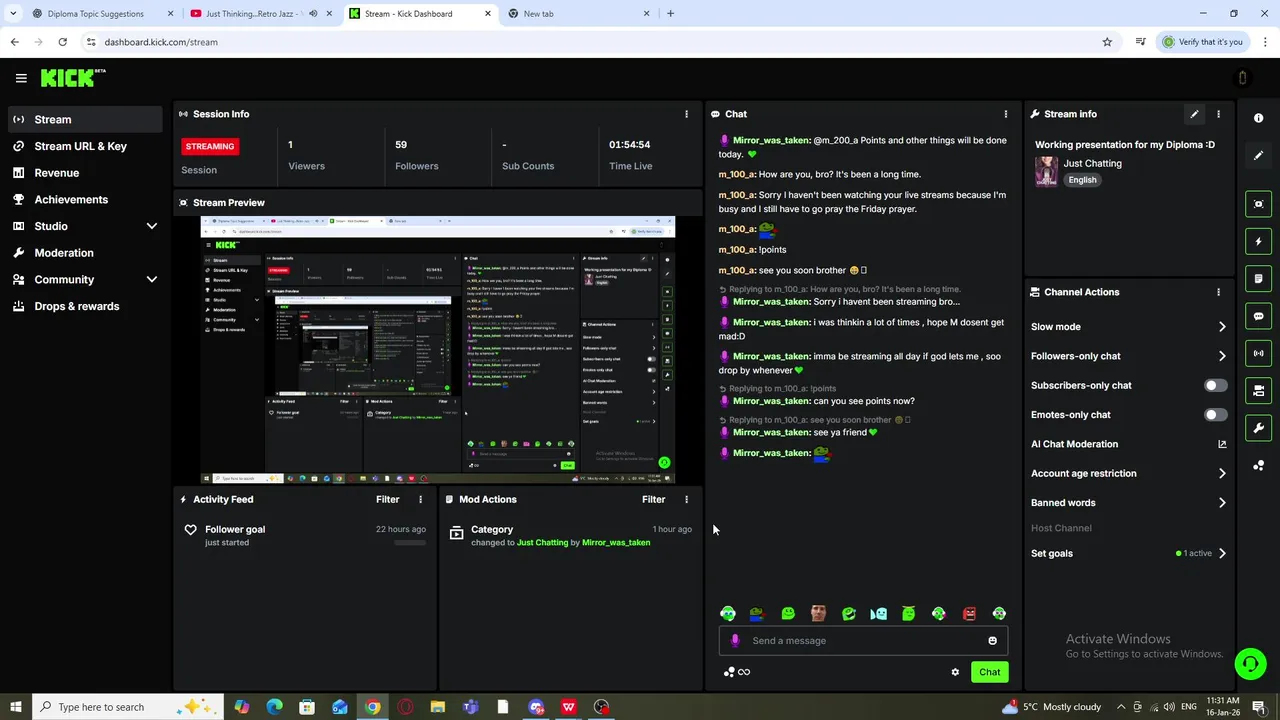Open File Explorer from taskbar

437,707
